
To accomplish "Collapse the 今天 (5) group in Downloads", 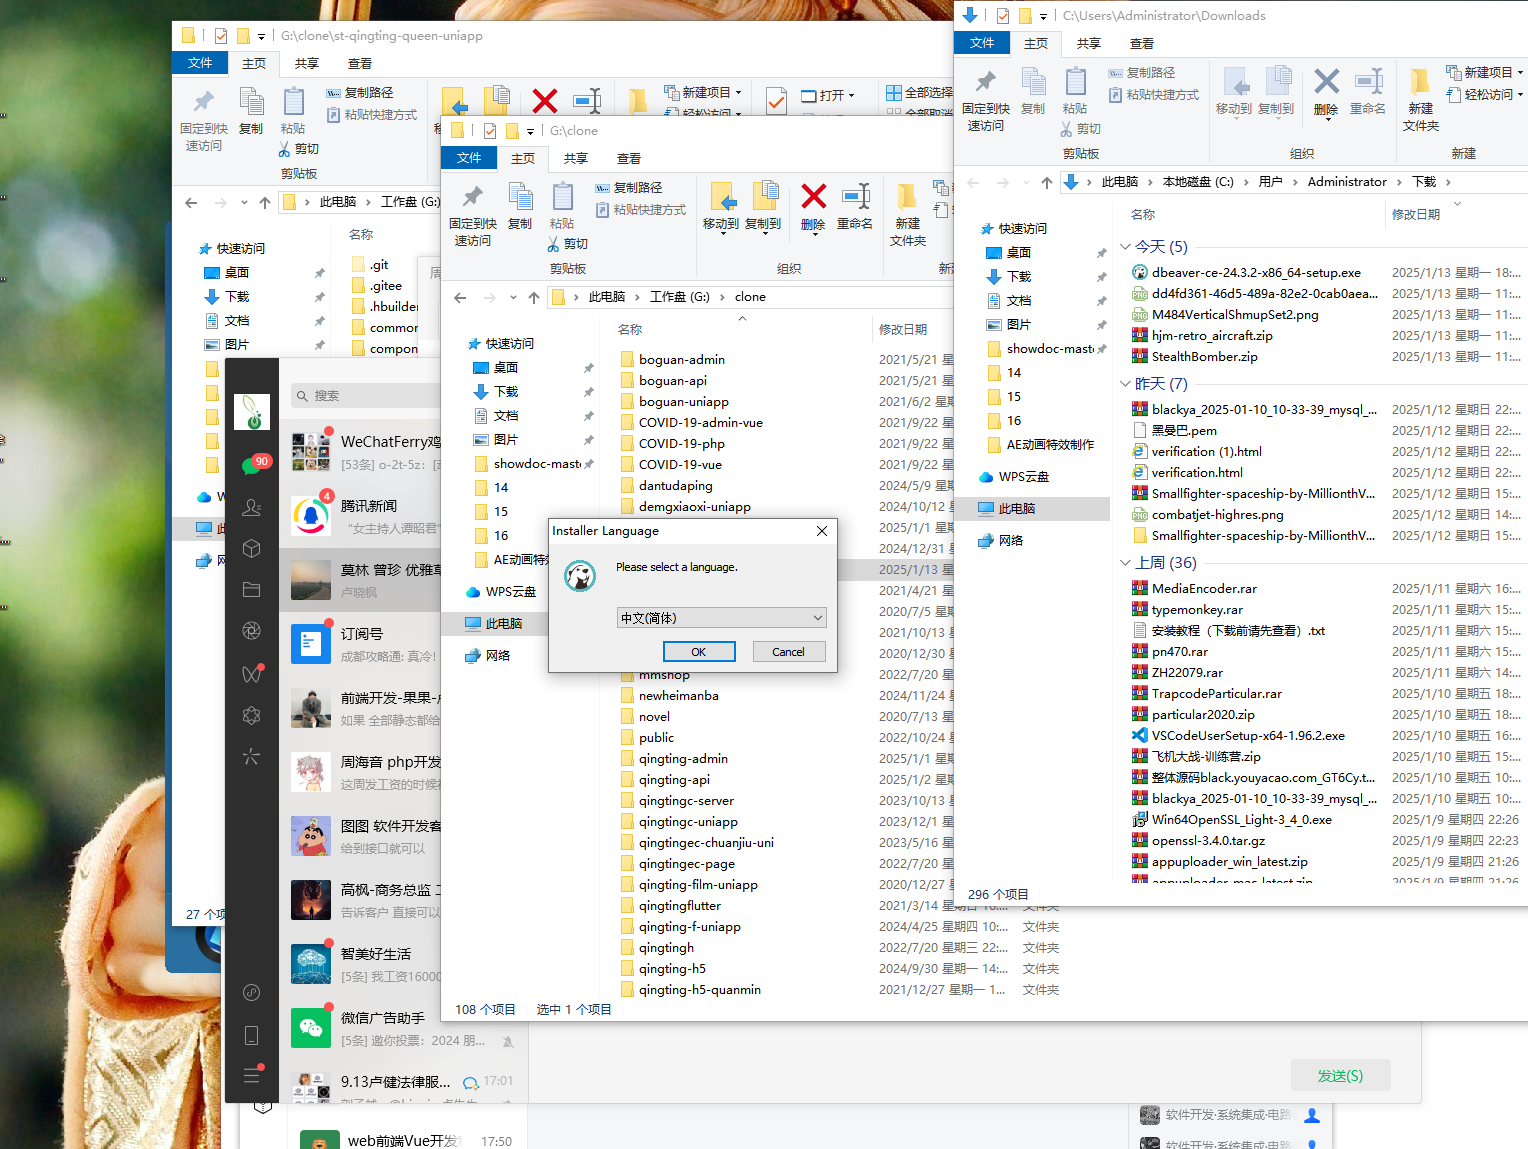I will tap(1126, 247).
